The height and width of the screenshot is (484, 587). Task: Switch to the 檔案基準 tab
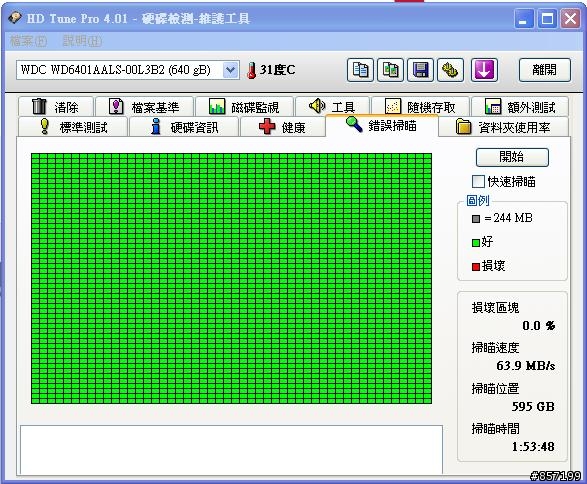[x=145, y=107]
